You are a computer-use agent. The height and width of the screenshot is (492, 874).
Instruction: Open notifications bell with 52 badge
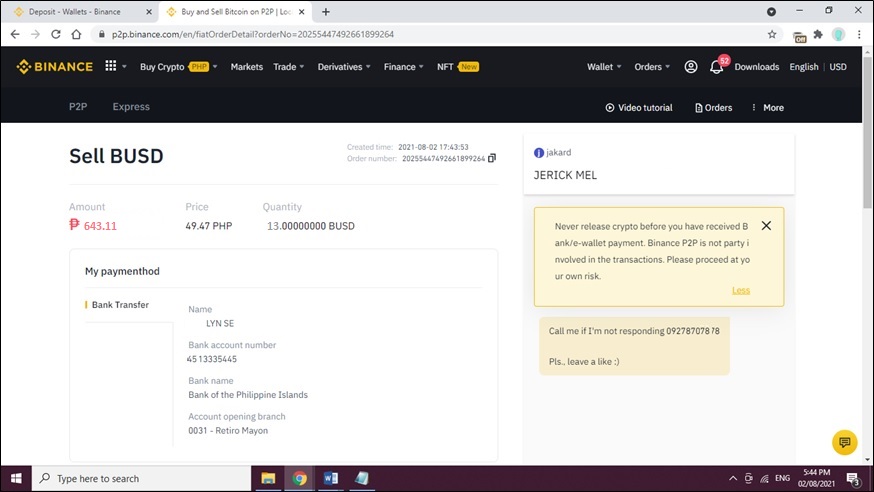pyautogui.click(x=717, y=67)
